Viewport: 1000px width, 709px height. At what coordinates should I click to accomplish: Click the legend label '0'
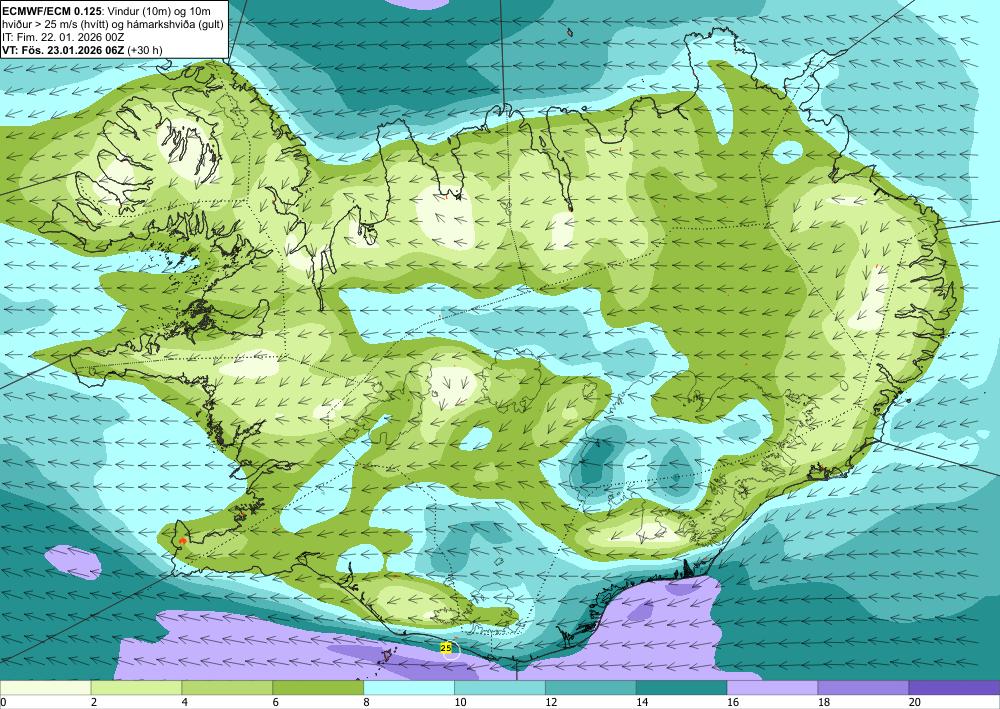tap(3, 703)
